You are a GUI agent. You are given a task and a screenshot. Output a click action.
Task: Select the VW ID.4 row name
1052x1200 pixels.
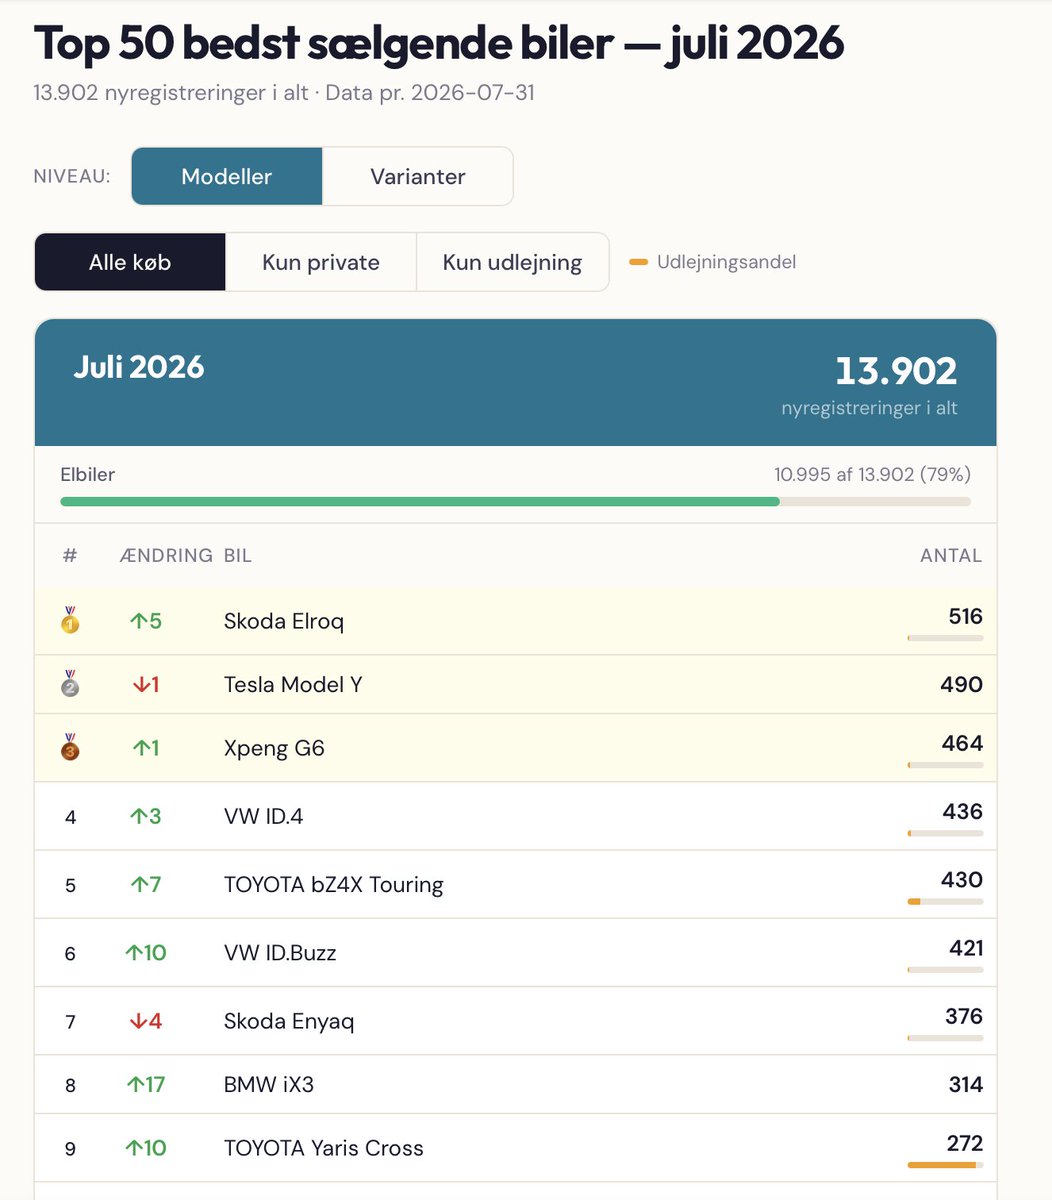[x=263, y=816]
